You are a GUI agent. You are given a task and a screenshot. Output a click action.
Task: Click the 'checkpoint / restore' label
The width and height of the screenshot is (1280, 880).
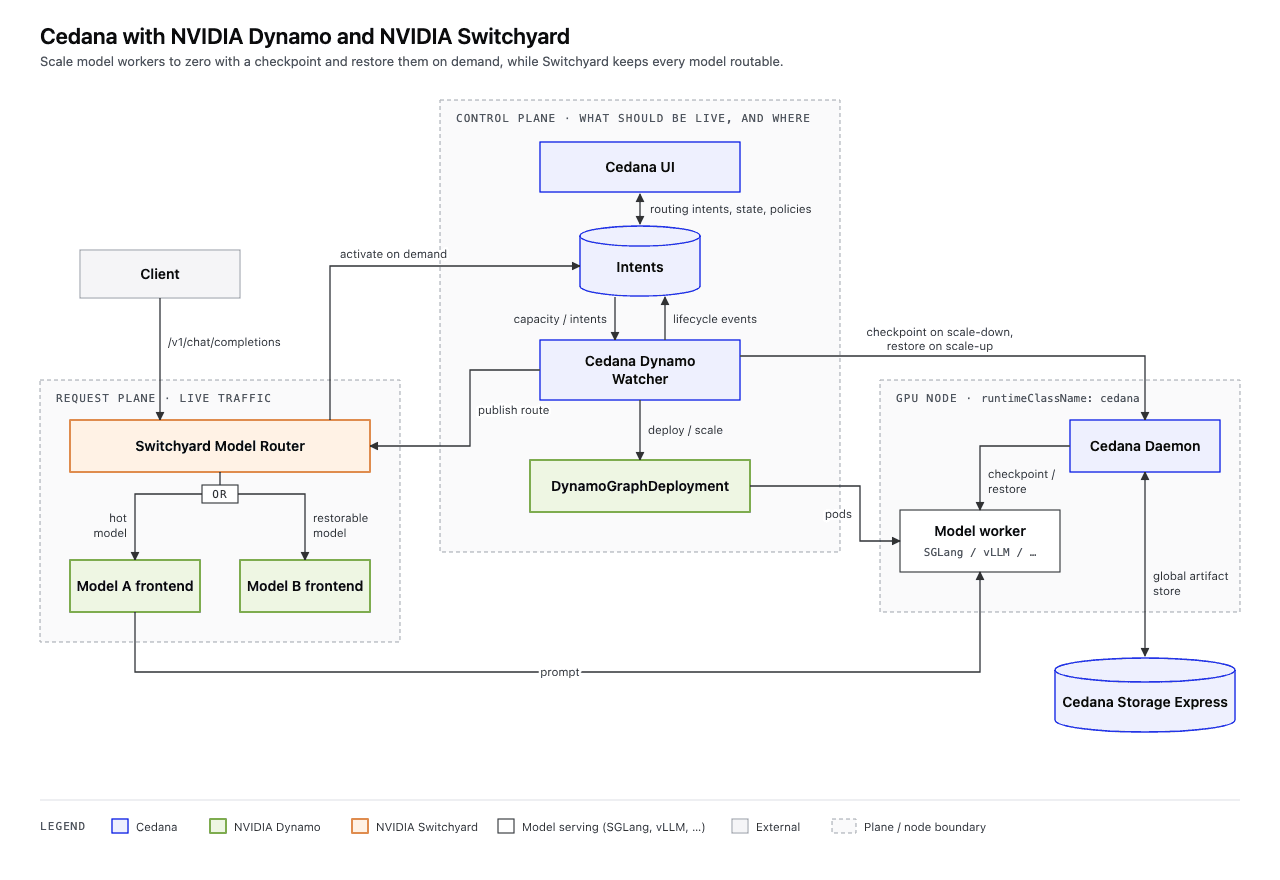point(1021,482)
